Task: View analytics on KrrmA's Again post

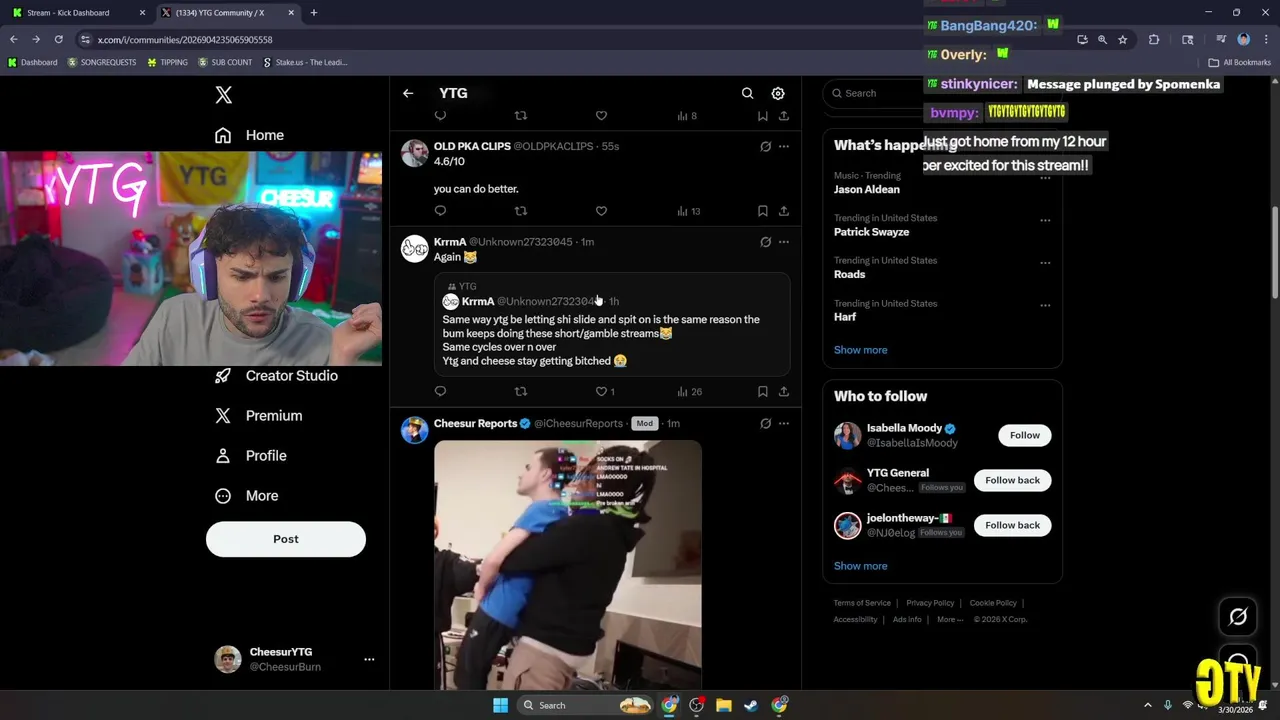Action: coord(689,391)
